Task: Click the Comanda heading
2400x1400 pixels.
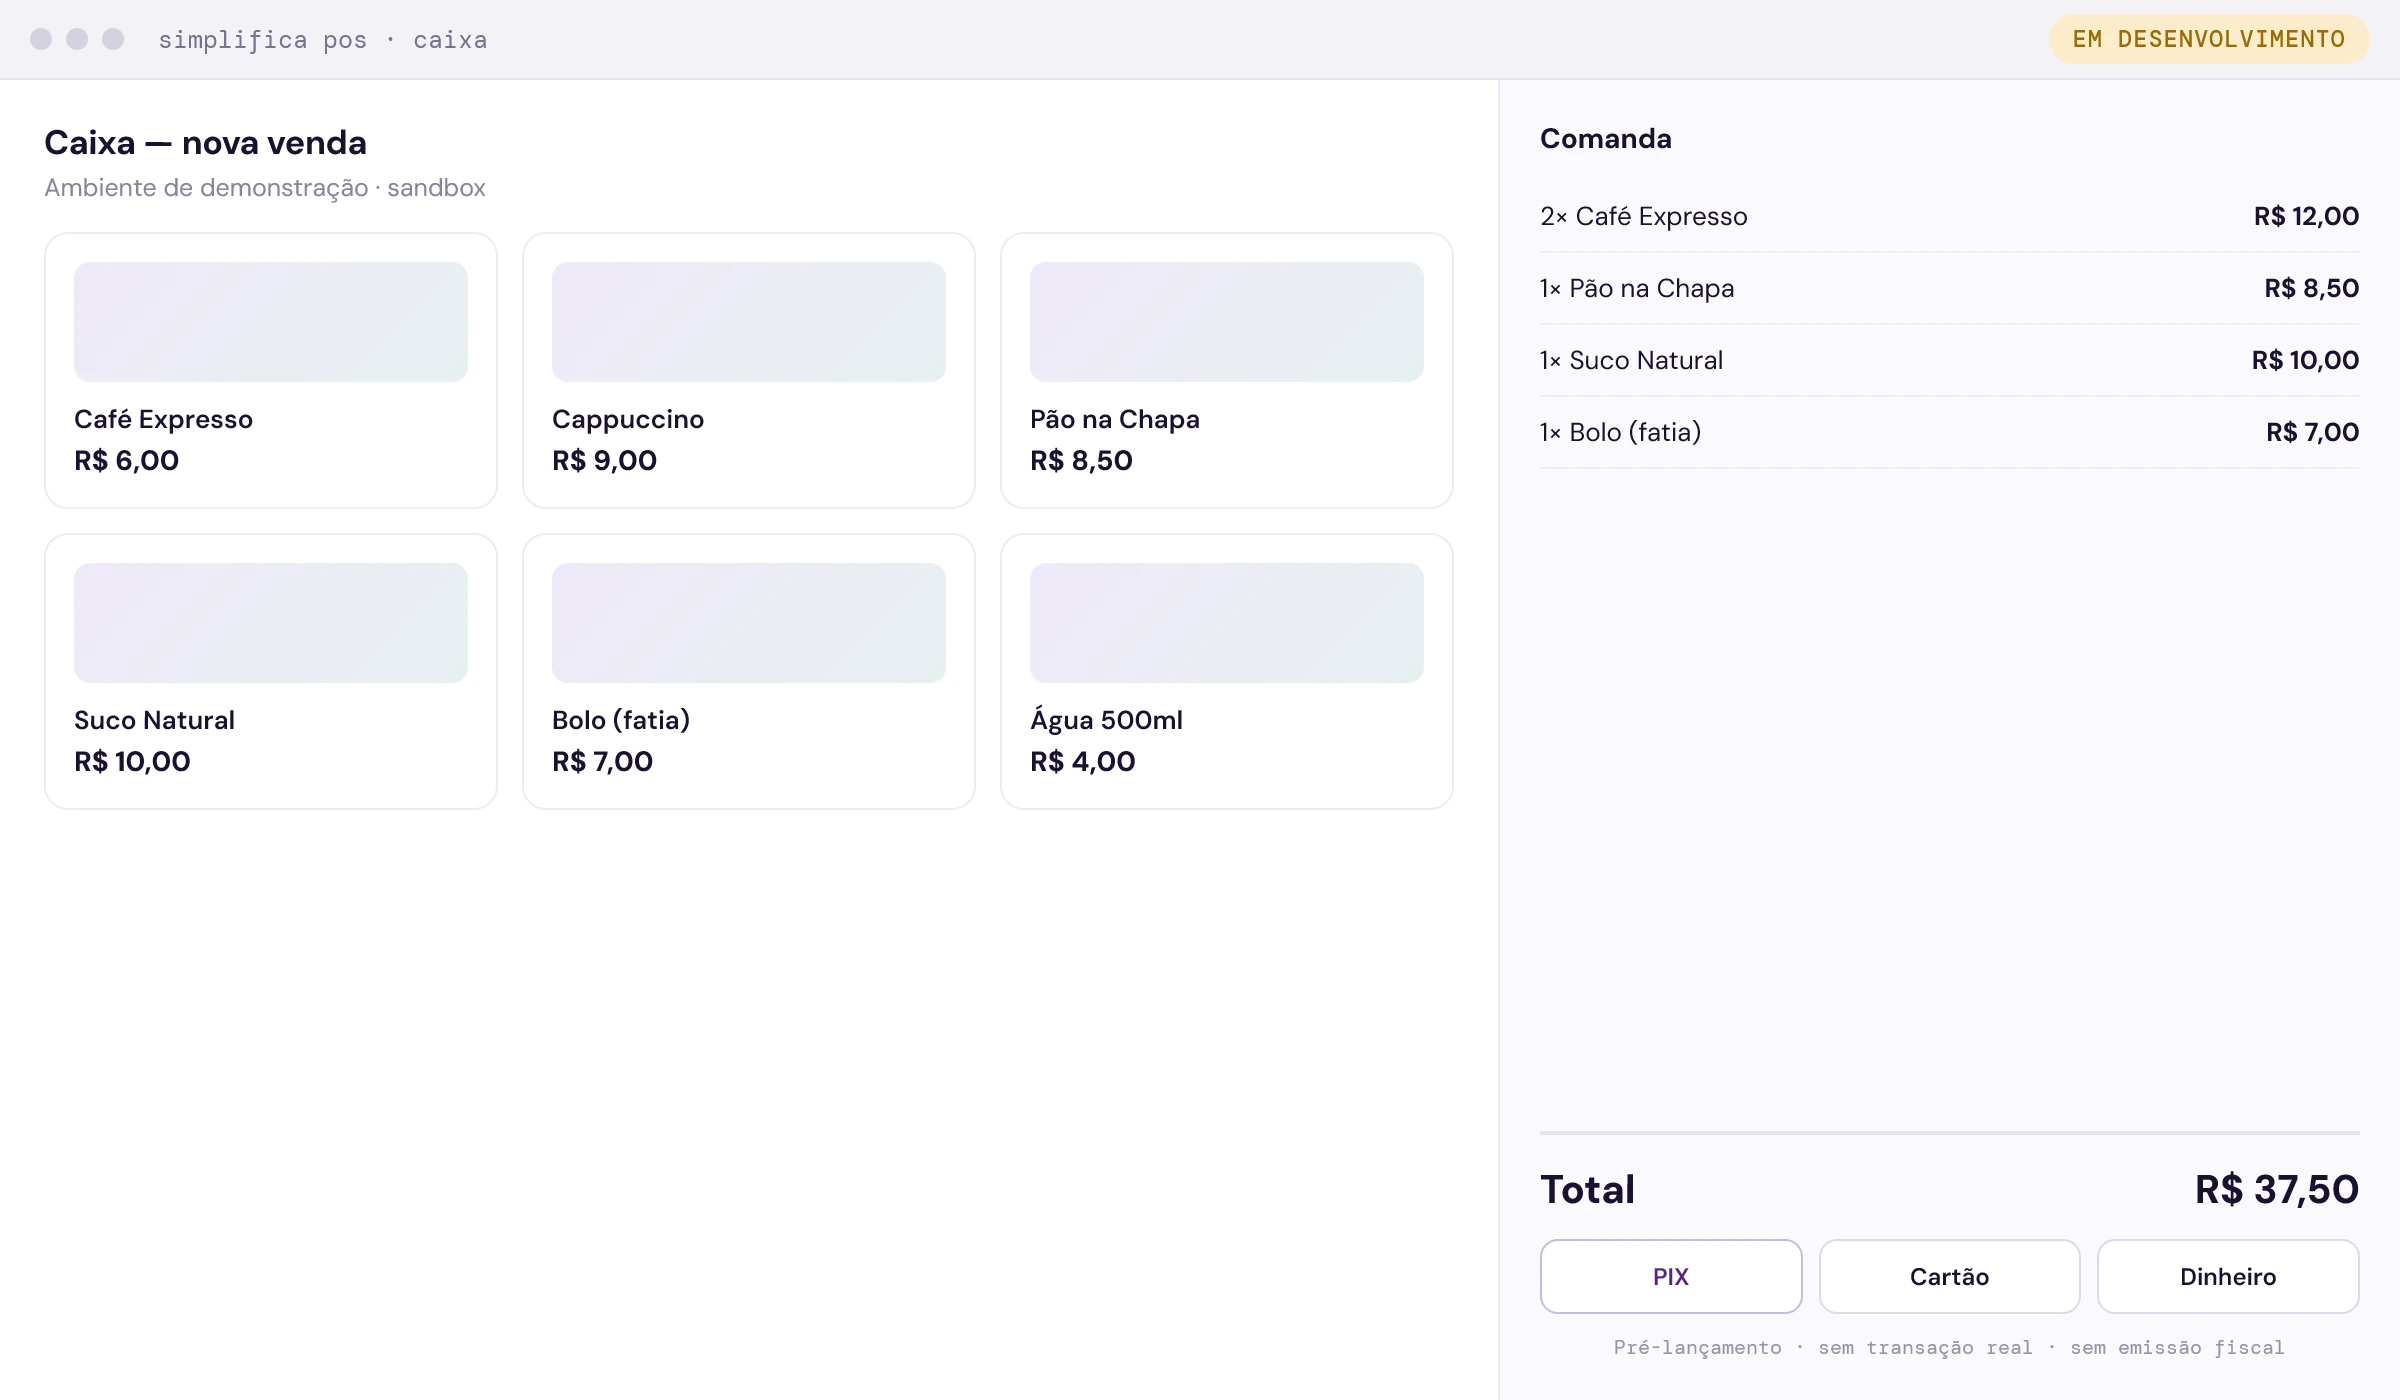Action: [x=1606, y=138]
